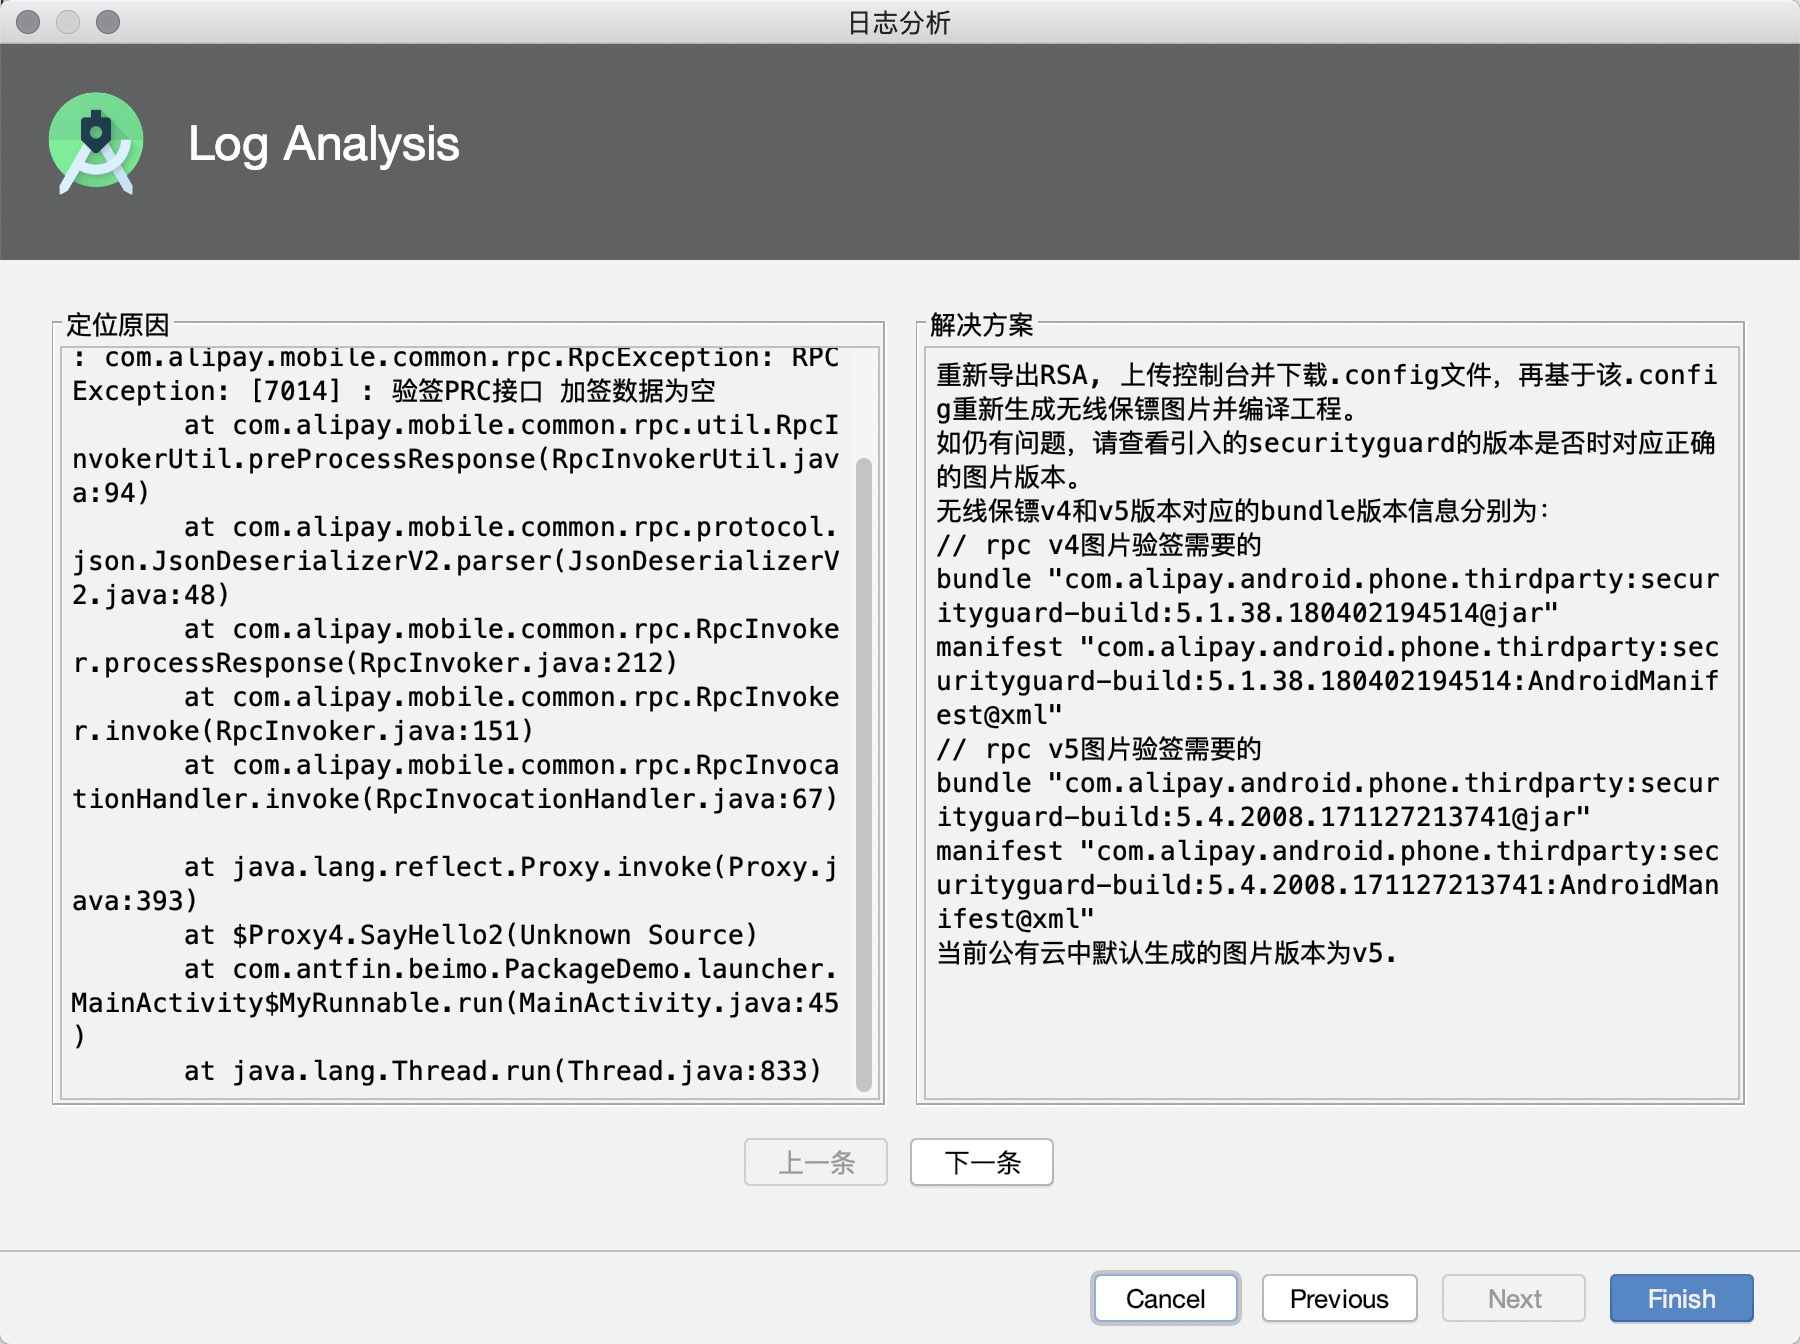Click the stack line 'a:94)'

pyautogui.click(x=111, y=493)
